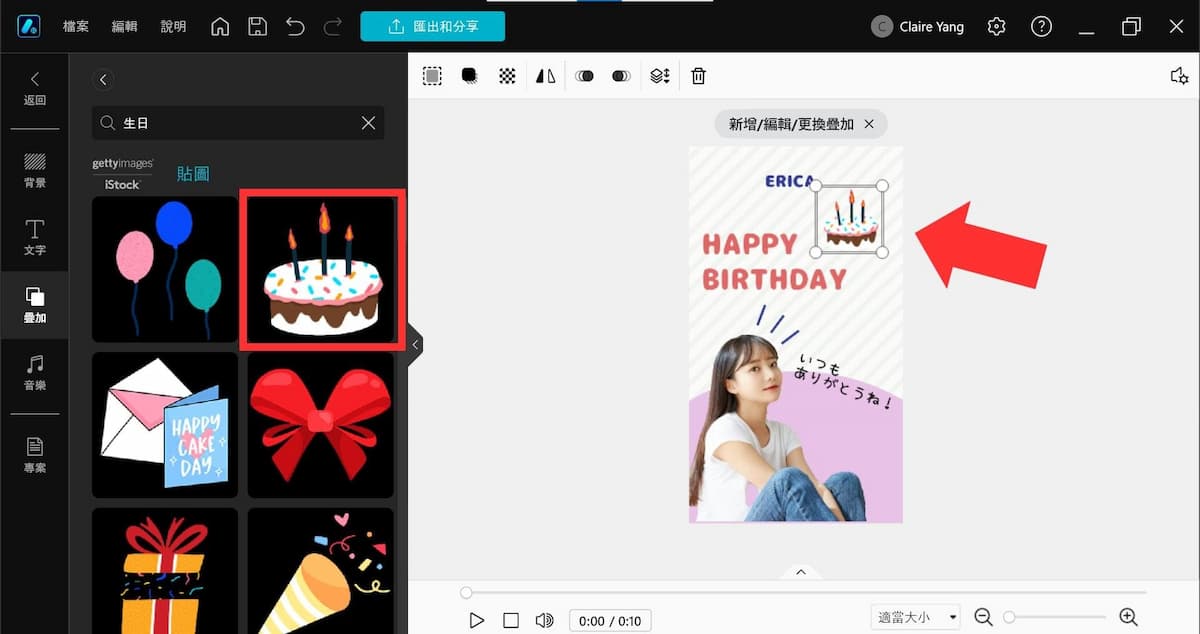The height and width of the screenshot is (634, 1200).
Task: Open the help question mark icon
Action: pyautogui.click(x=1041, y=27)
